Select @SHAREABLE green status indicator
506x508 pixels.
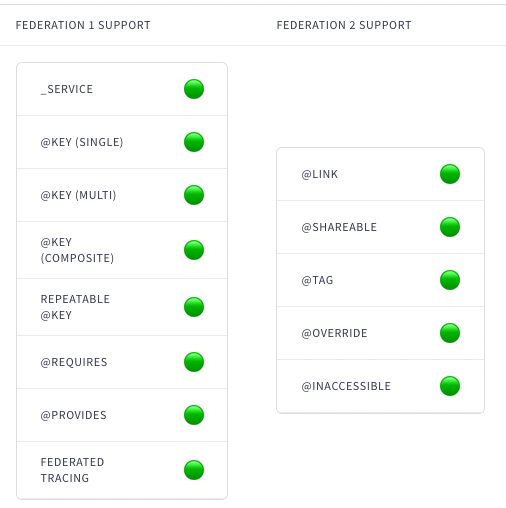[450, 227]
